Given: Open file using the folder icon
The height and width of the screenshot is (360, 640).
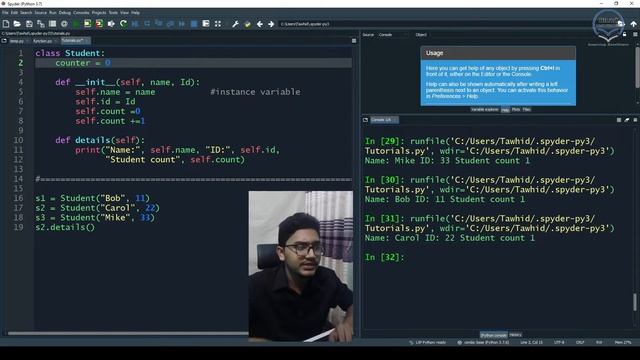Looking at the screenshot, I should coord(17,24).
